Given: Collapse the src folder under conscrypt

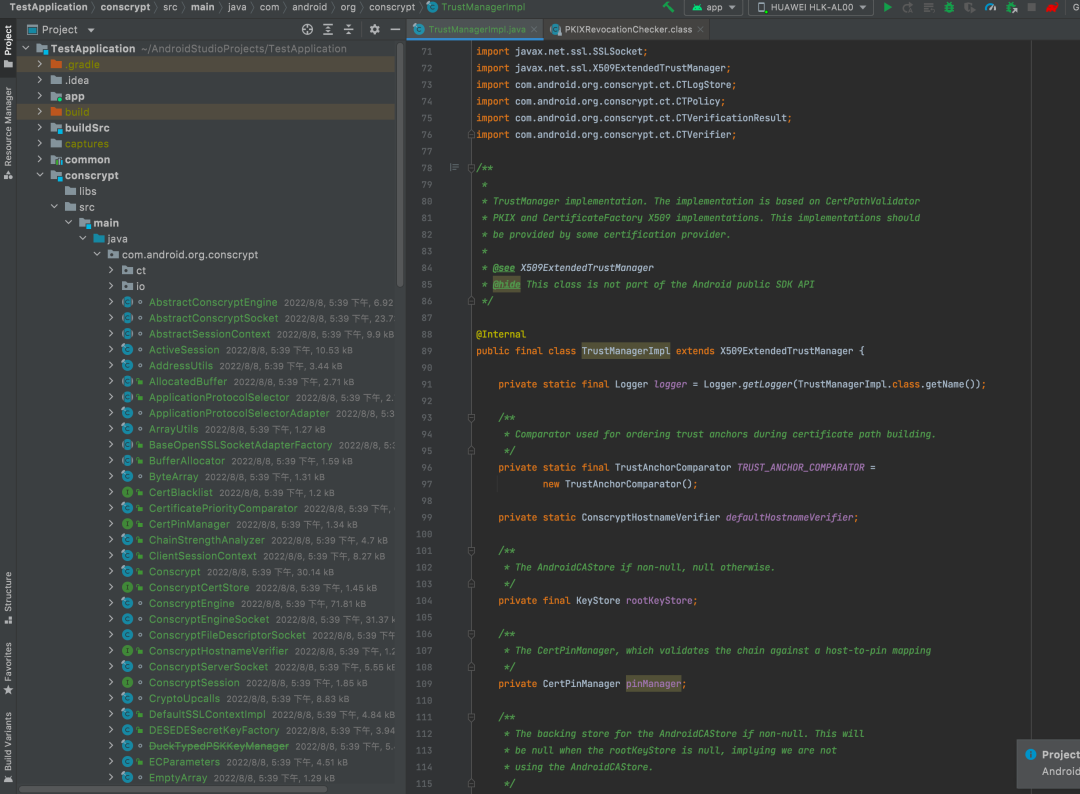Looking at the screenshot, I should (54, 207).
